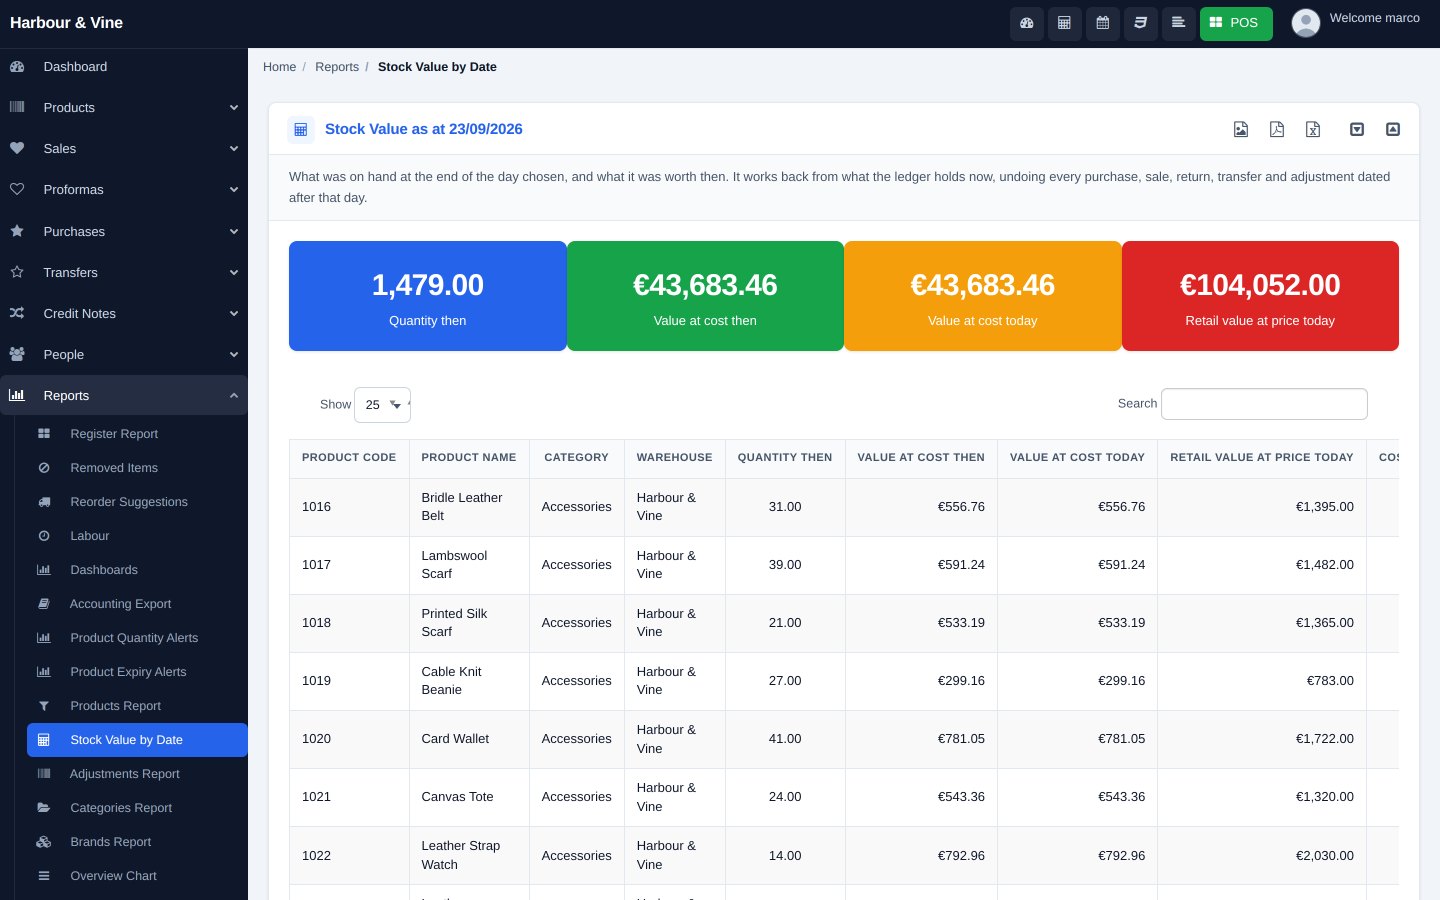Open Adjustments Report
Image resolution: width=1440 pixels, height=900 pixels.
(x=137, y=774)
